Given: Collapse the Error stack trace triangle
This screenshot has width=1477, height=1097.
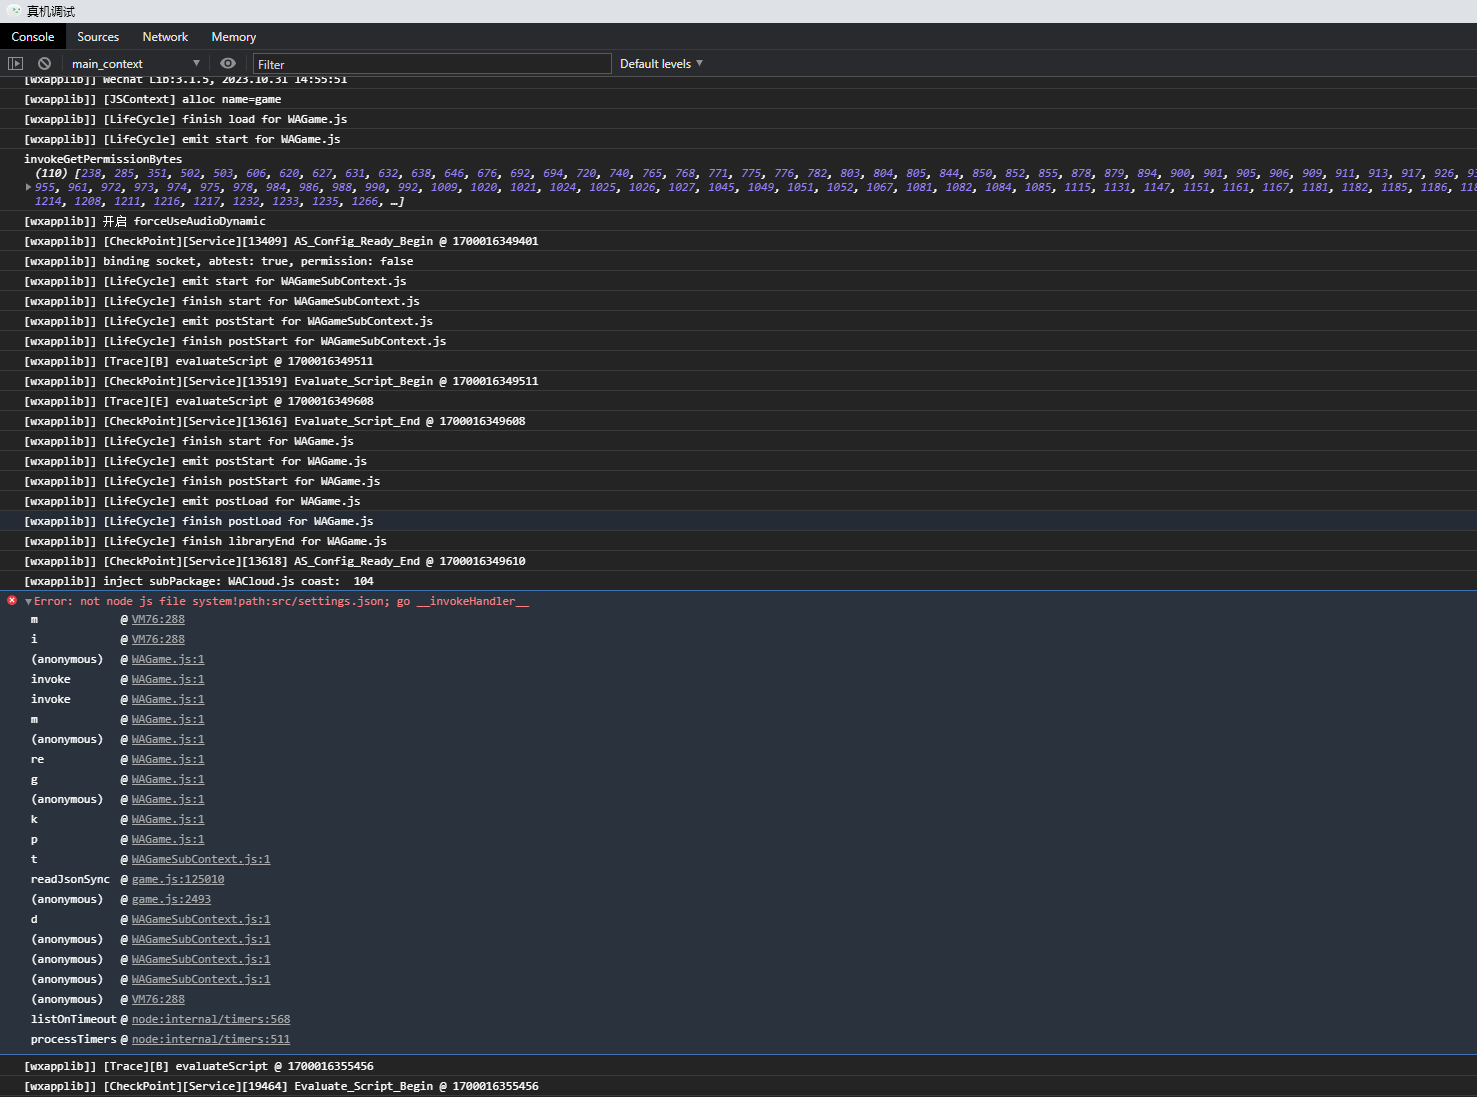Looking at the screenshot, I should tap(28, 602).
